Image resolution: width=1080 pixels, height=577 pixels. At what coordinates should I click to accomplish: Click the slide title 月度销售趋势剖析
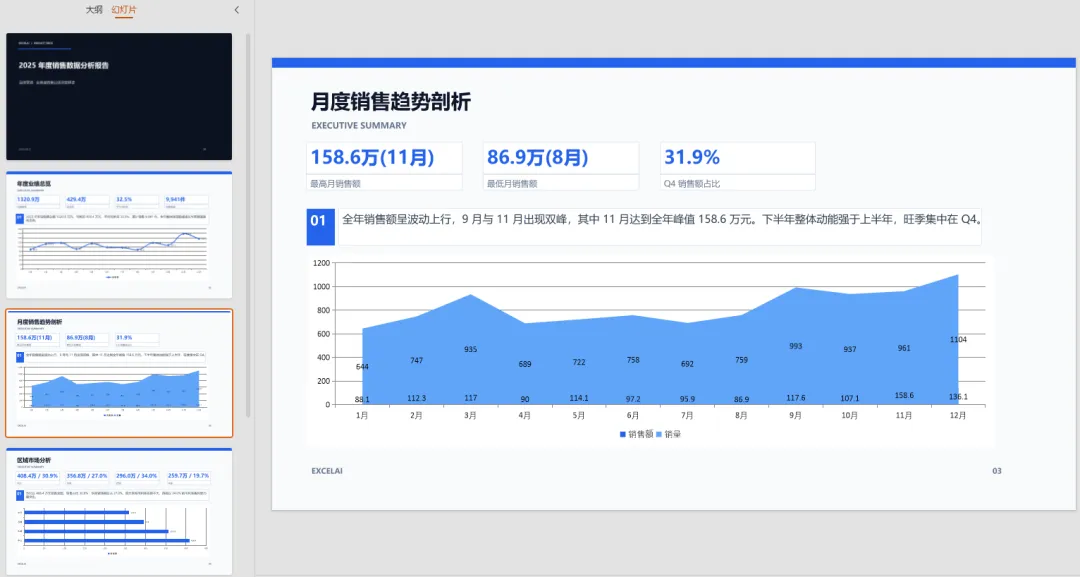point(391,102)
